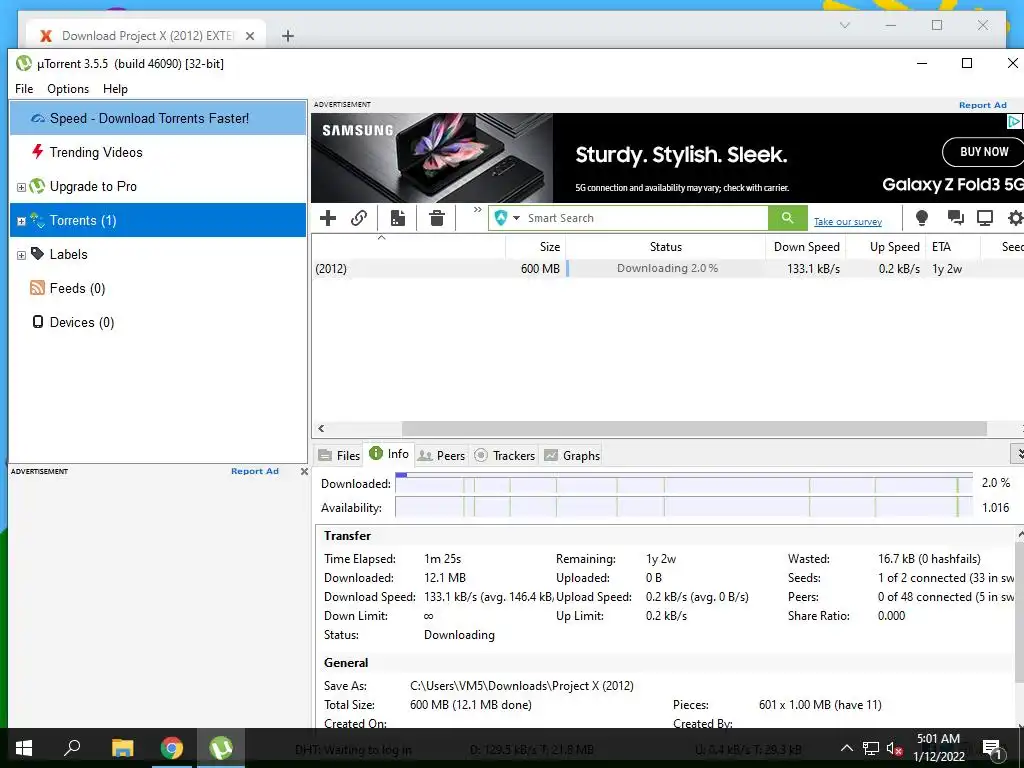Sort by the Size column header

point(536,247)
